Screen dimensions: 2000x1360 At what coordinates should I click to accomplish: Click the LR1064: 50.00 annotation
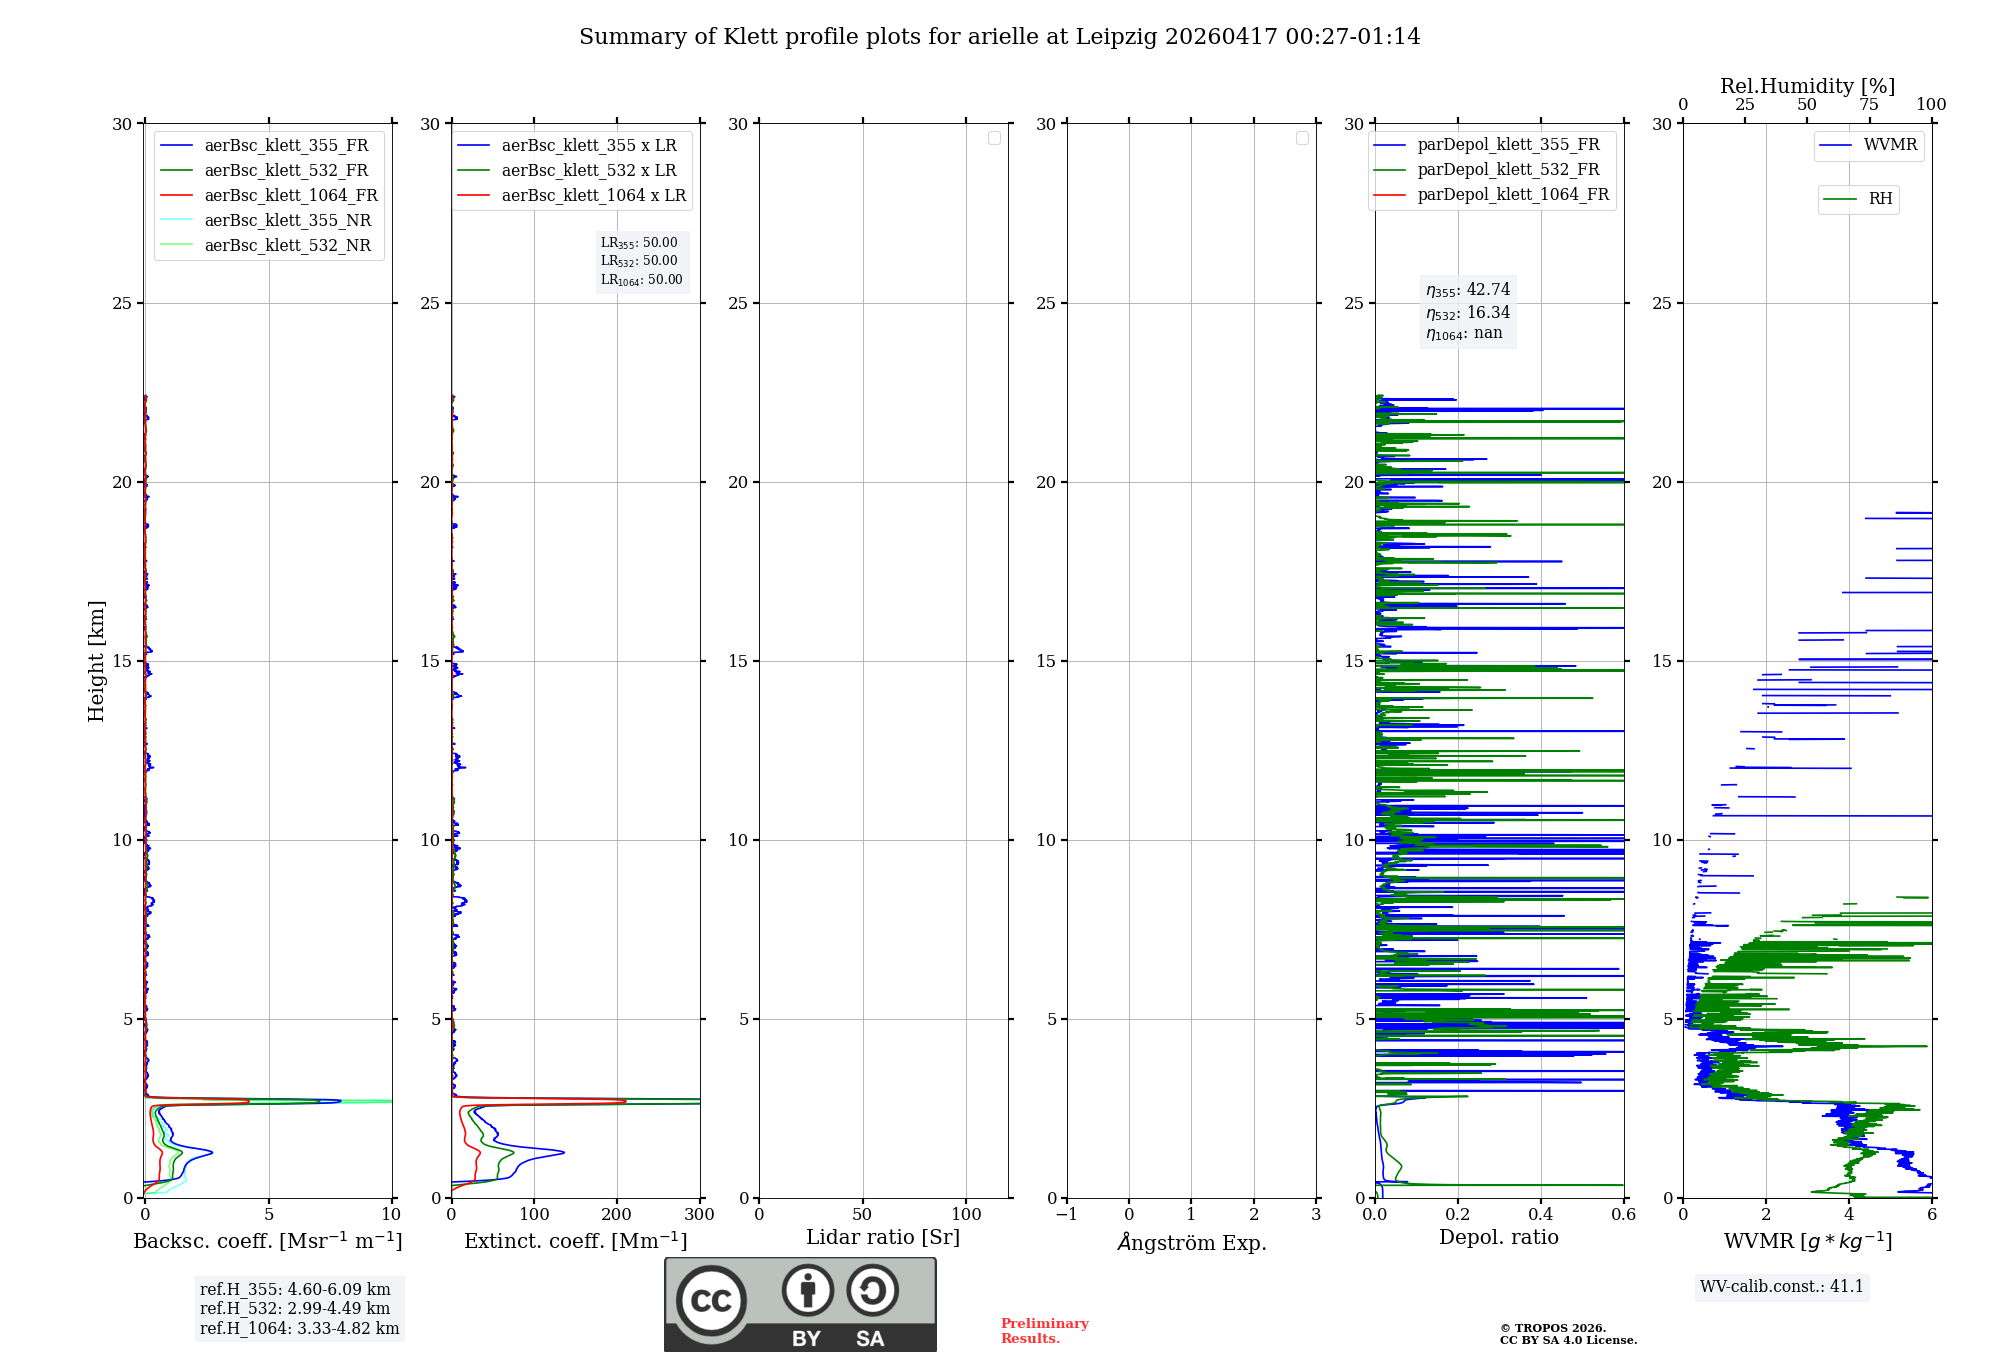[x=642, y=280]
